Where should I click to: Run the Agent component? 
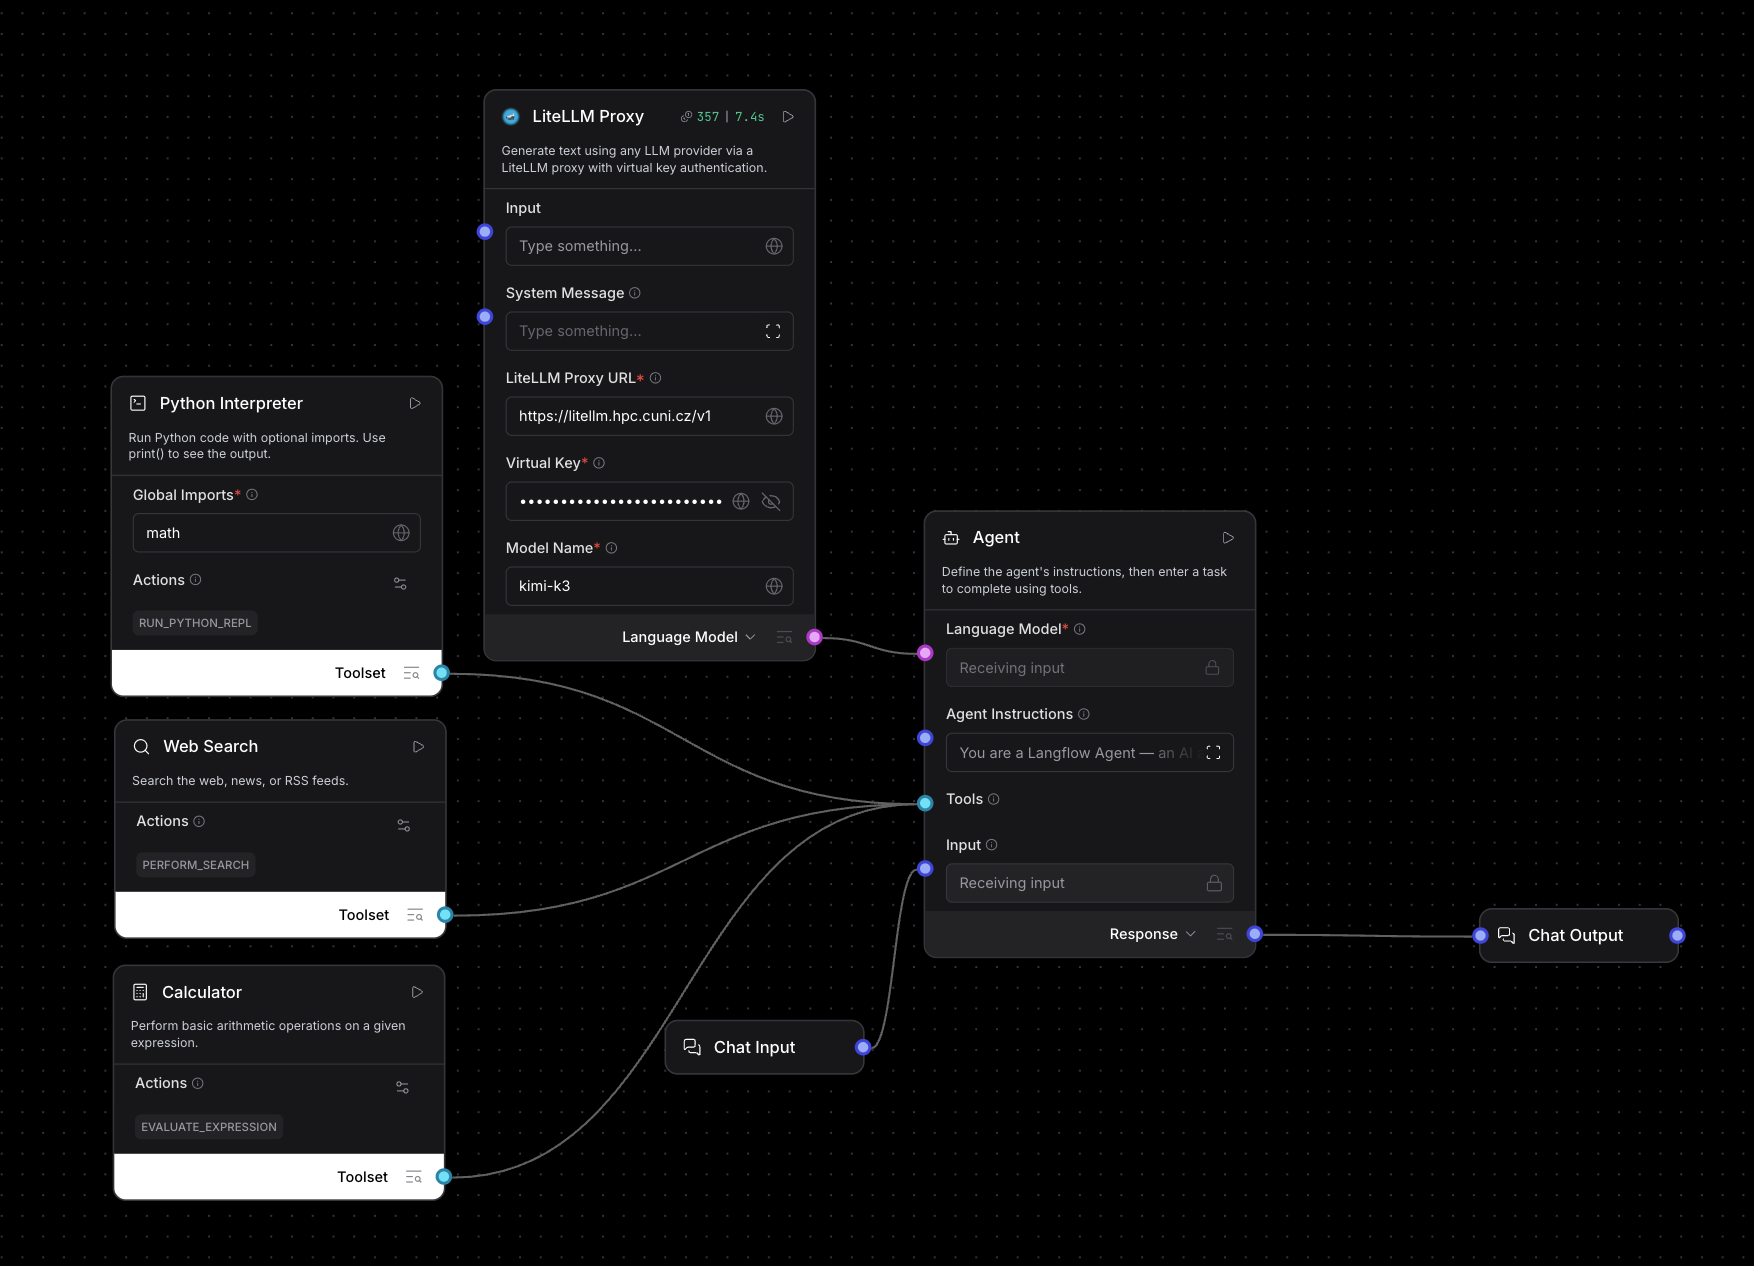[x=1228, y=538]
